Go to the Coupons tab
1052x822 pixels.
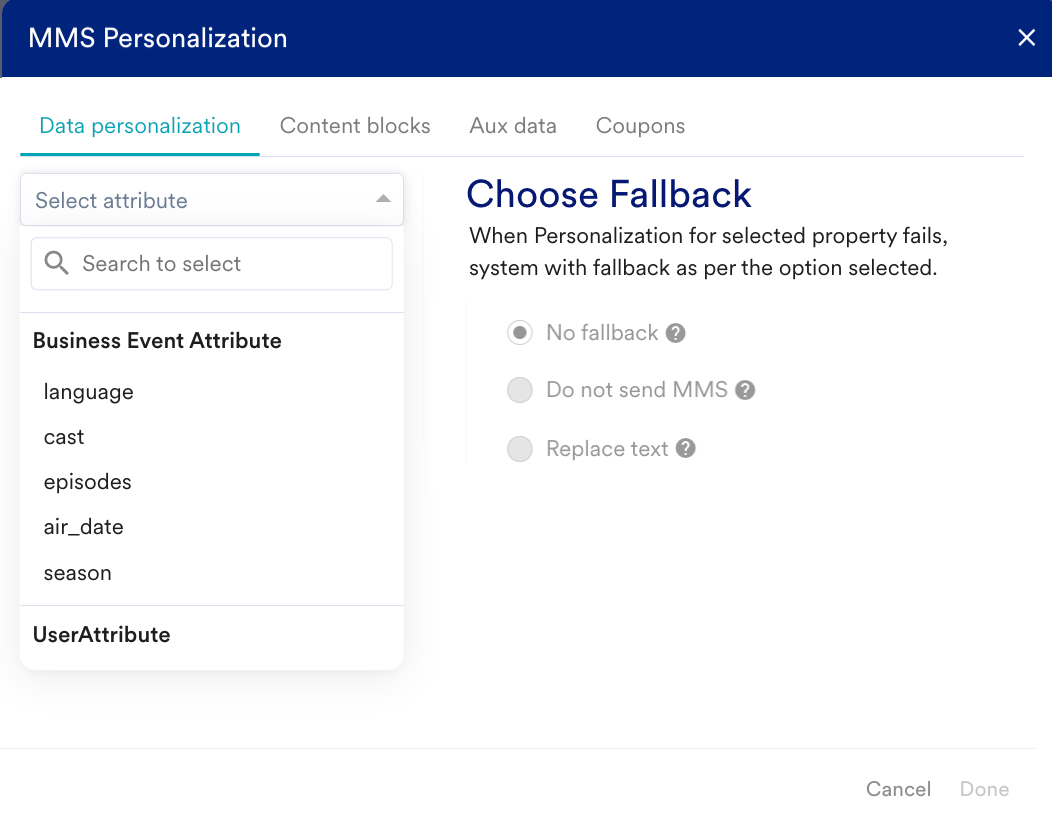(x=640, y=126)
